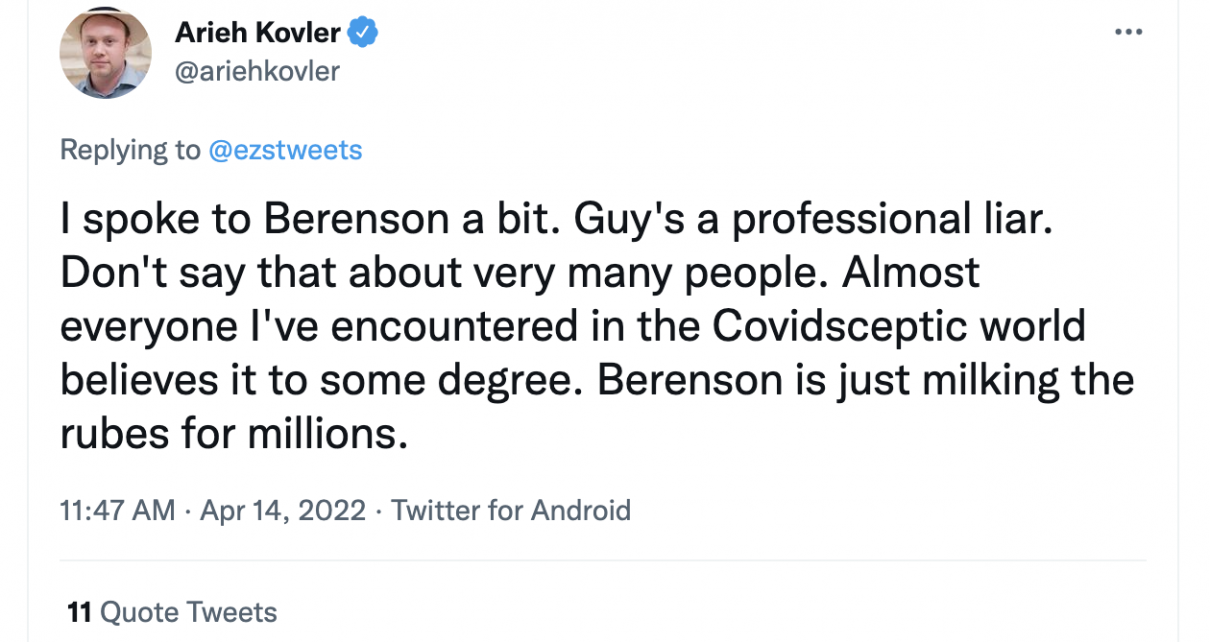Click the 11:47 AM timestamp
This screenshot has width=1210, height=642.
click(117, 510)
